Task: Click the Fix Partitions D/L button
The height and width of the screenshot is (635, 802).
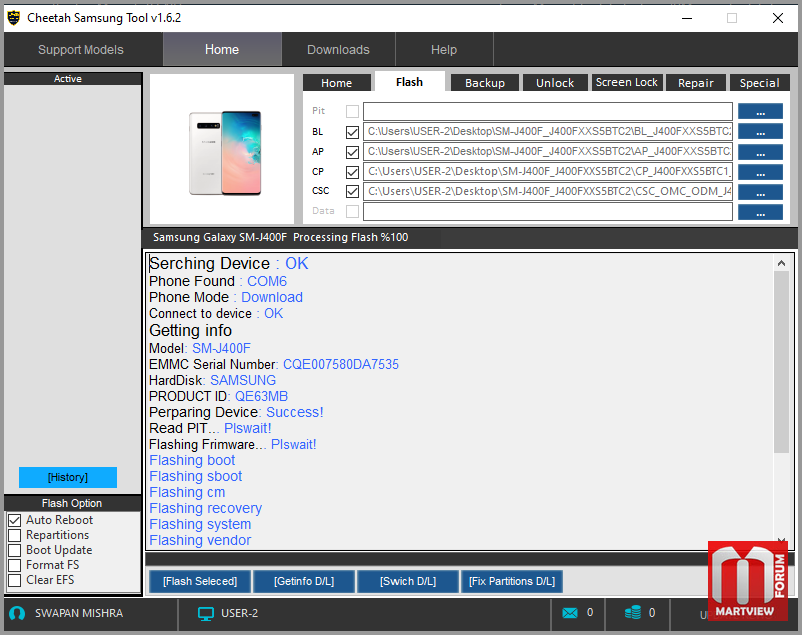Action: [x=512, y=581]
